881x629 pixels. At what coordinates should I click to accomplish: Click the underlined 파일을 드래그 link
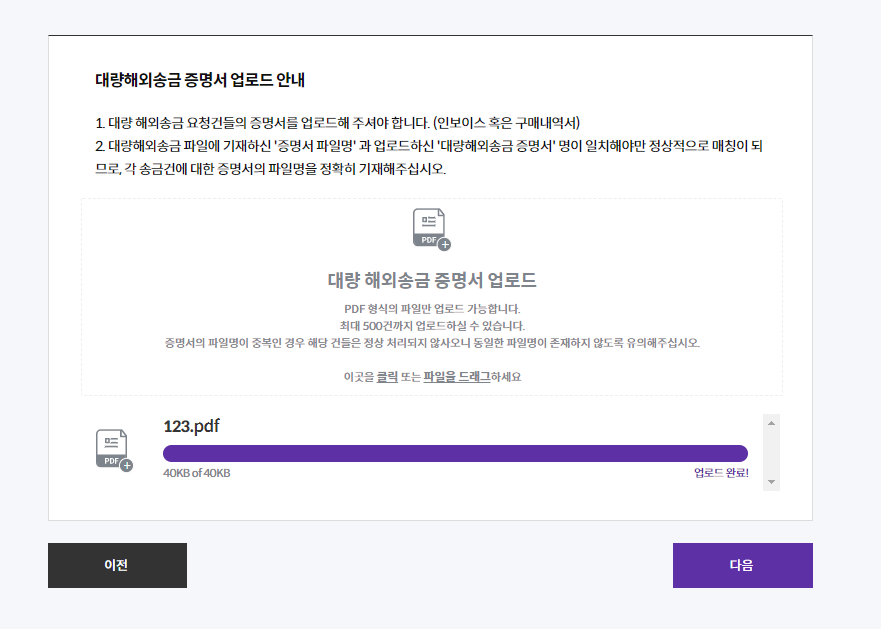[x=457, y=377]
